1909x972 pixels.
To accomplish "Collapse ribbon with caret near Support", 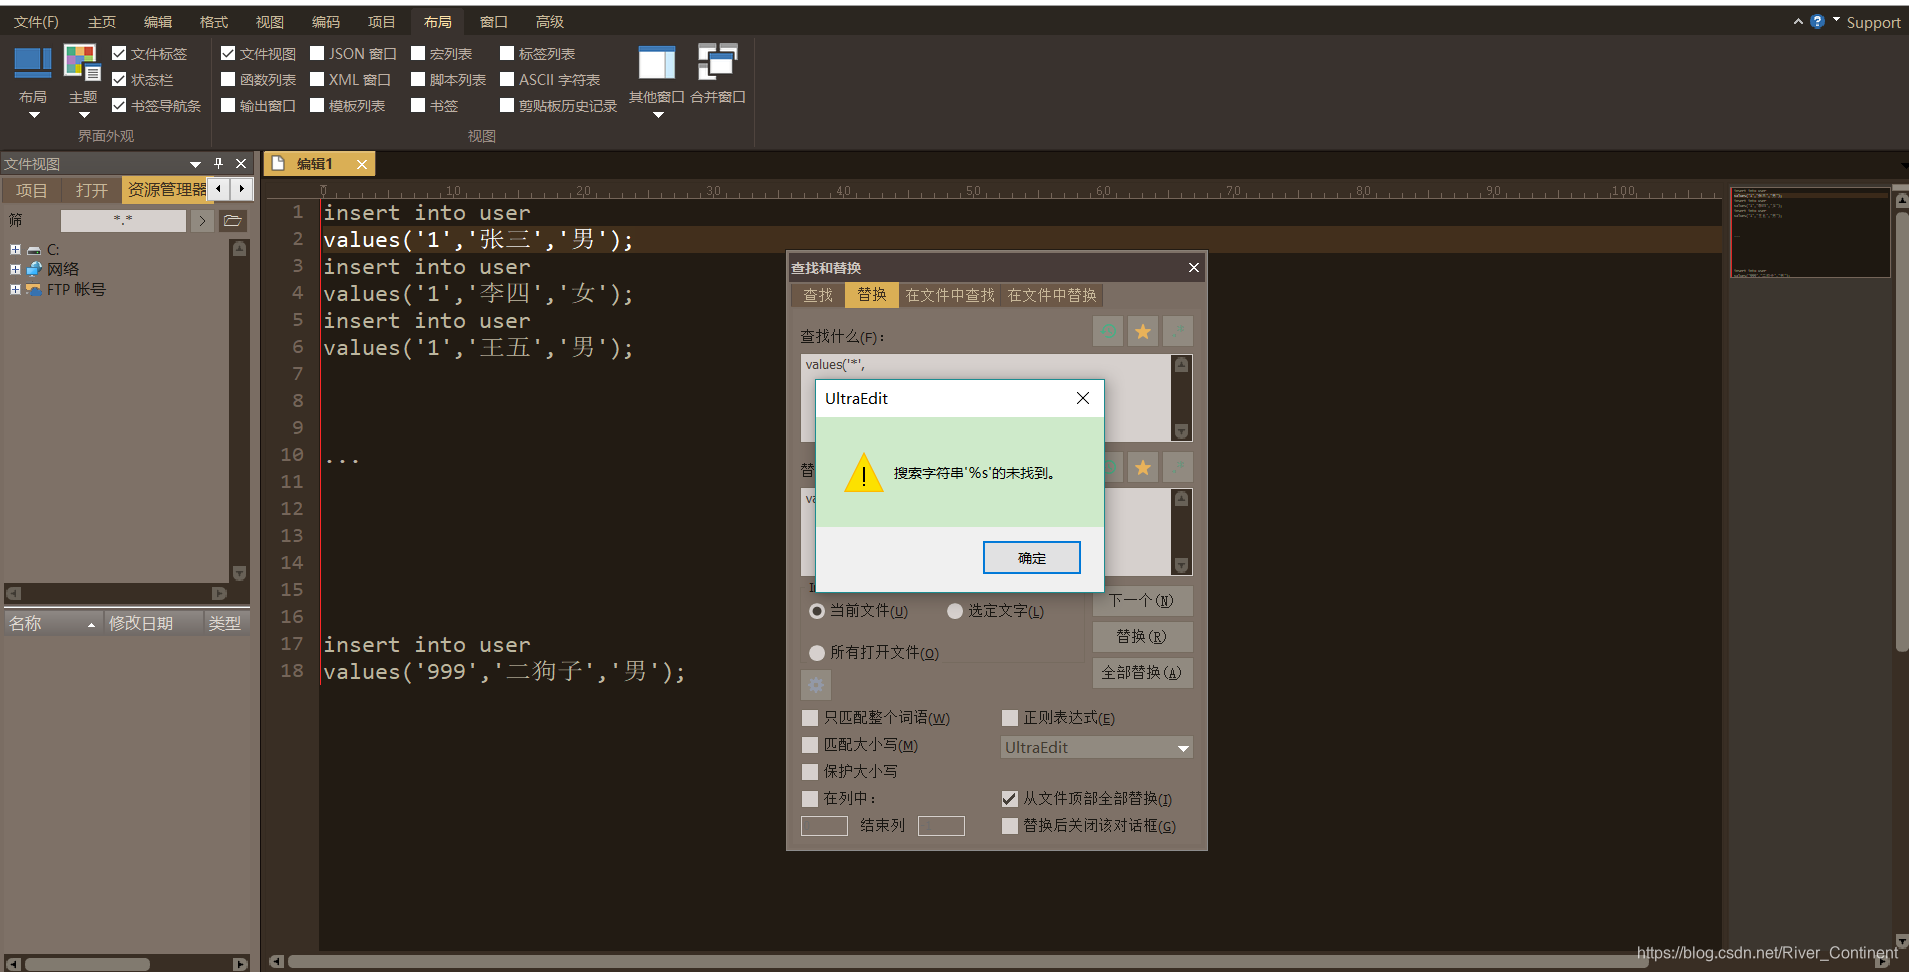I will 1798,21.
